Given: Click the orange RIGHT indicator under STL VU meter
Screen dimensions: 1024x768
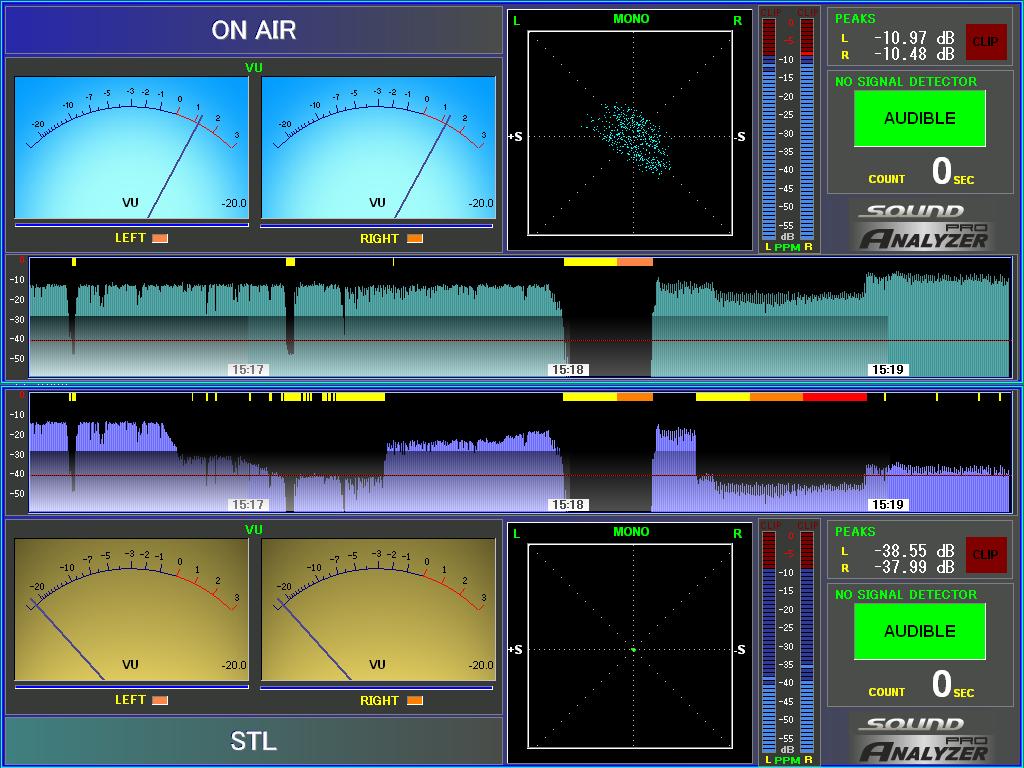Looking at the screenshot, I should [415, 700].
